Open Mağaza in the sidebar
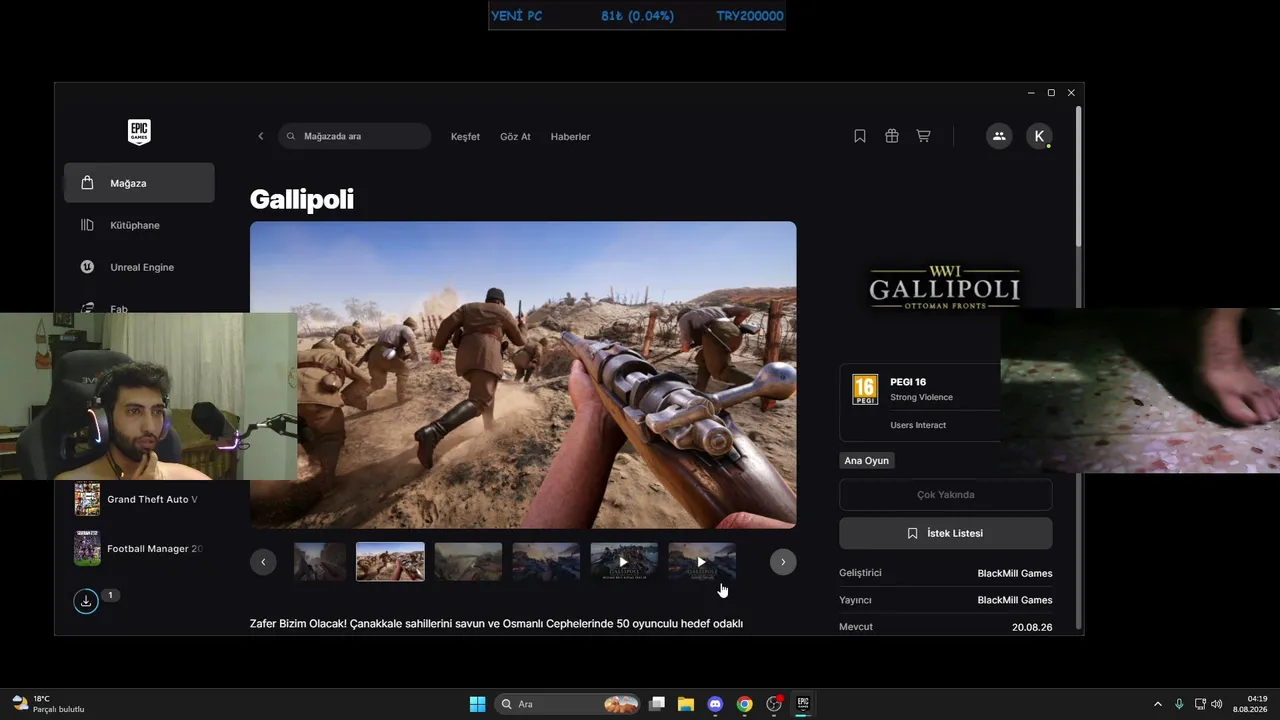The width and height of the screenshot is (1280, 720). [x=139, y=183]
